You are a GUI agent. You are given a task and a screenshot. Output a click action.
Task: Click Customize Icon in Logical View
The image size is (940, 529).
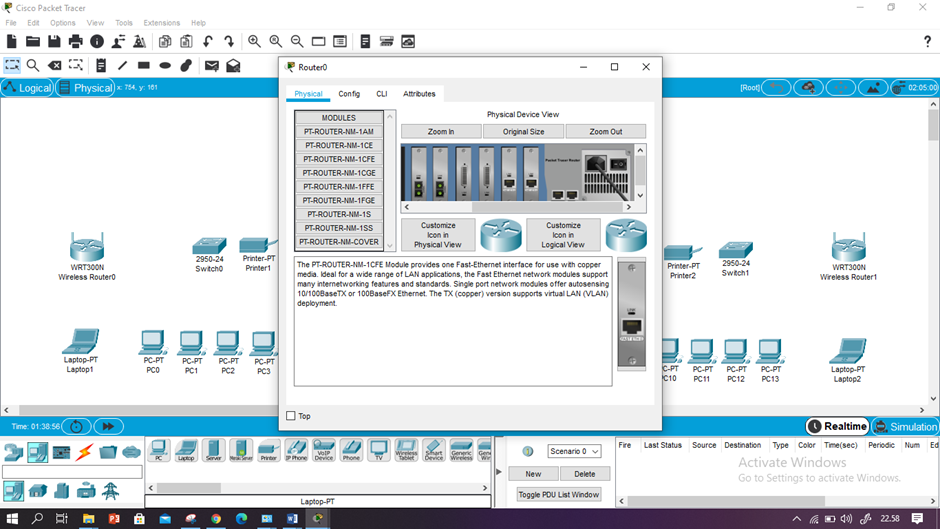point(563,235)
